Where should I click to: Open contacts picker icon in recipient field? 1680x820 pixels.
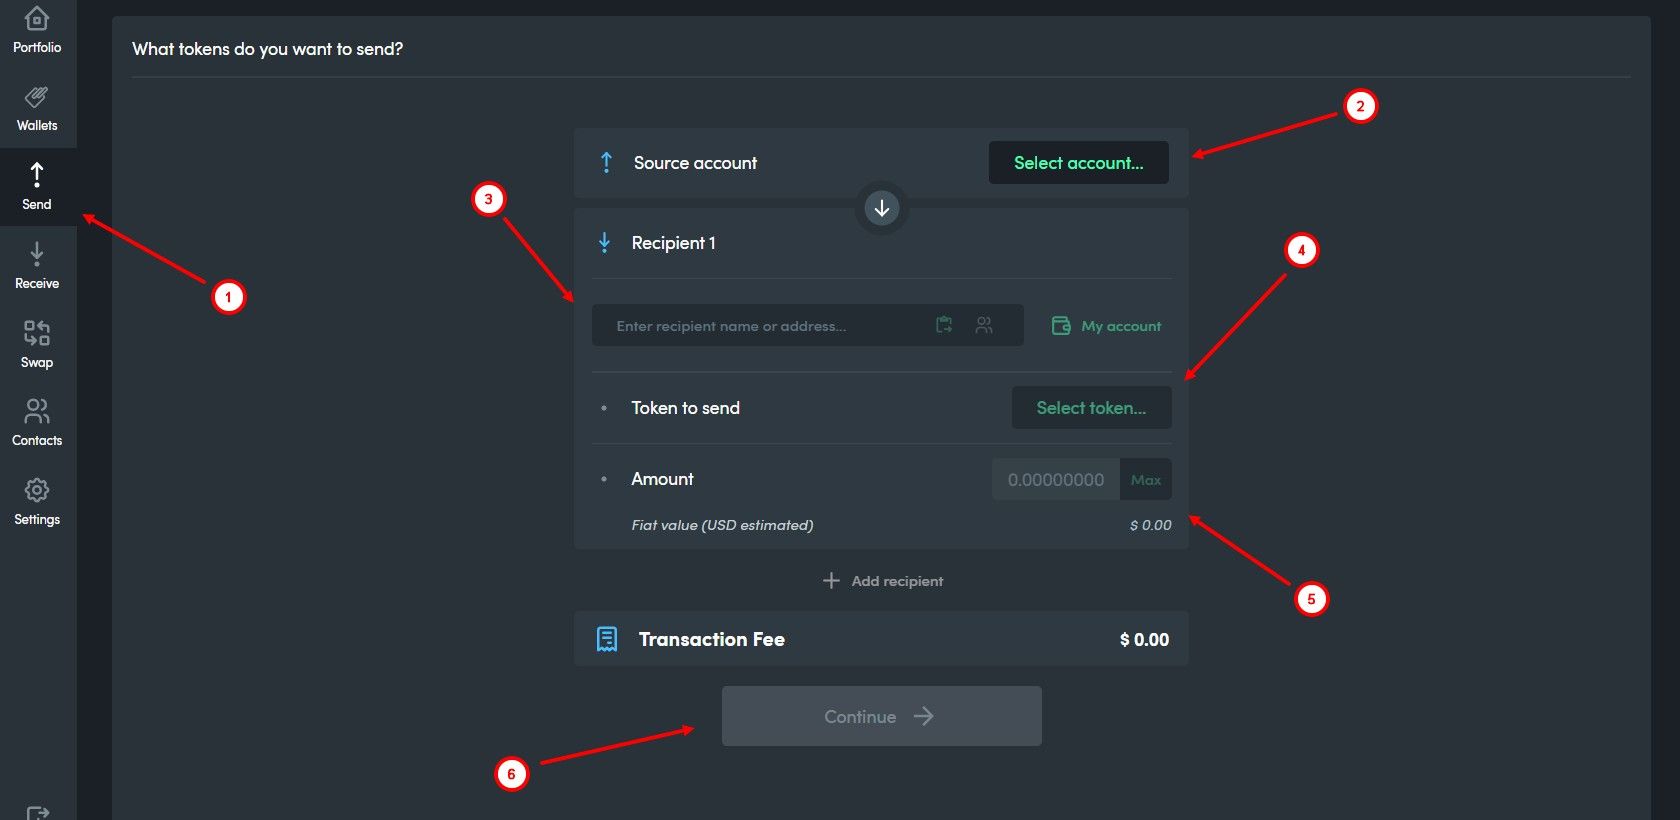tap(984, 325)
